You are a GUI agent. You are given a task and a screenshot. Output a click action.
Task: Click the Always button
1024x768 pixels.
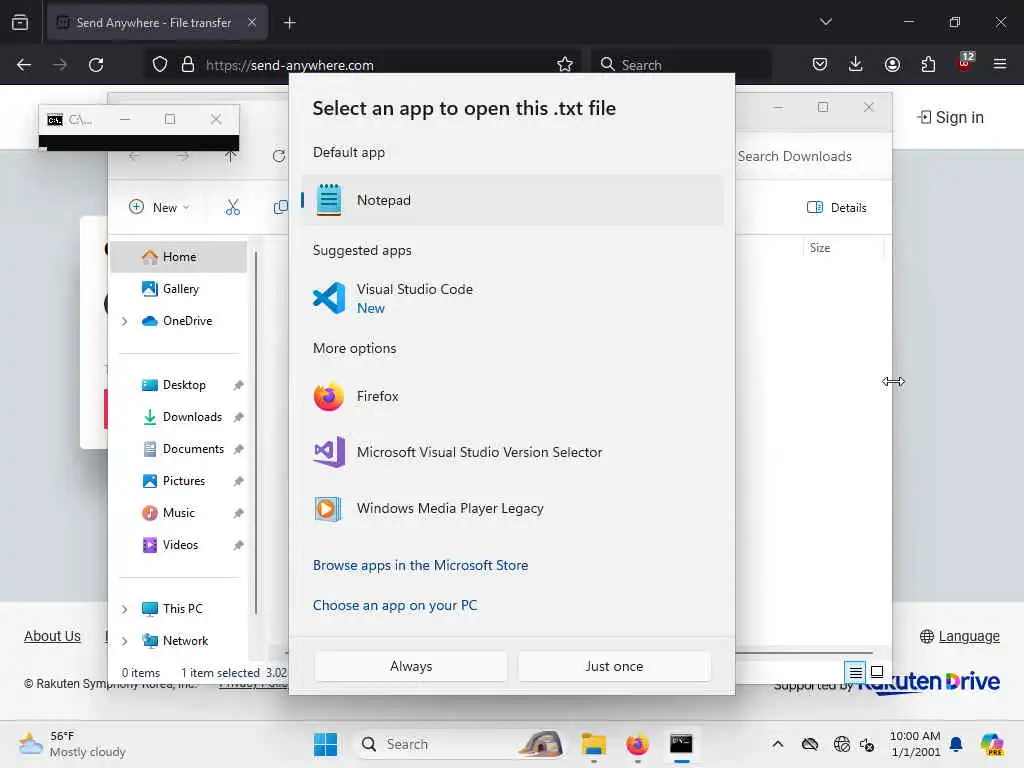[x=411, y=666]
